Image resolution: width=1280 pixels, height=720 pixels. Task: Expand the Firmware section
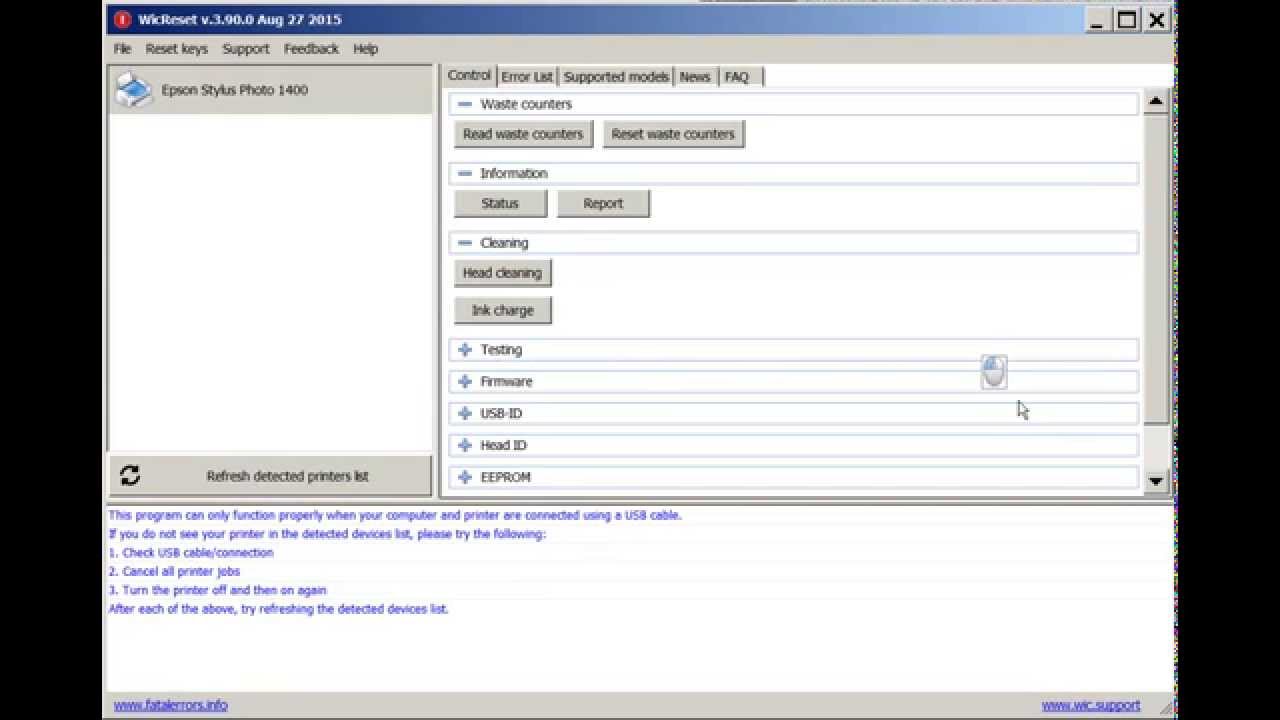(464, 382)
